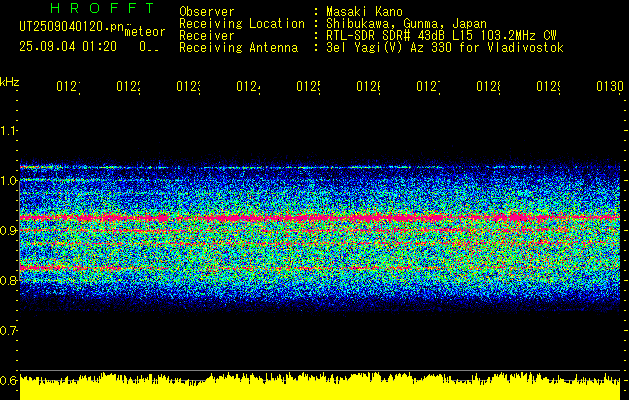
Task: Click the 0127 time marker
Action: [x=428, y=86]
